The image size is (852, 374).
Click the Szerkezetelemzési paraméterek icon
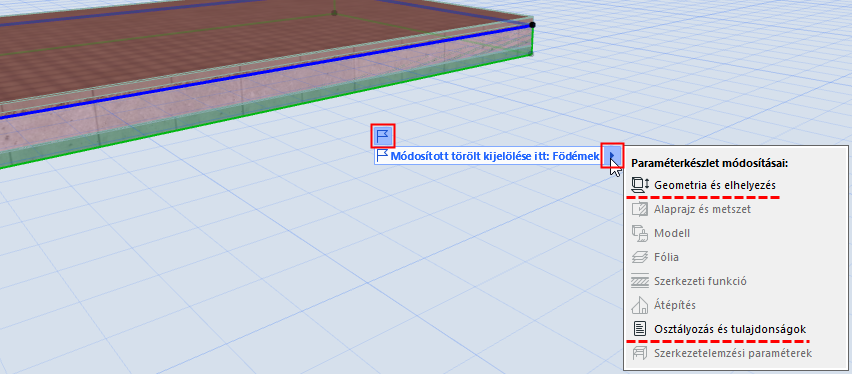(640, 353)
